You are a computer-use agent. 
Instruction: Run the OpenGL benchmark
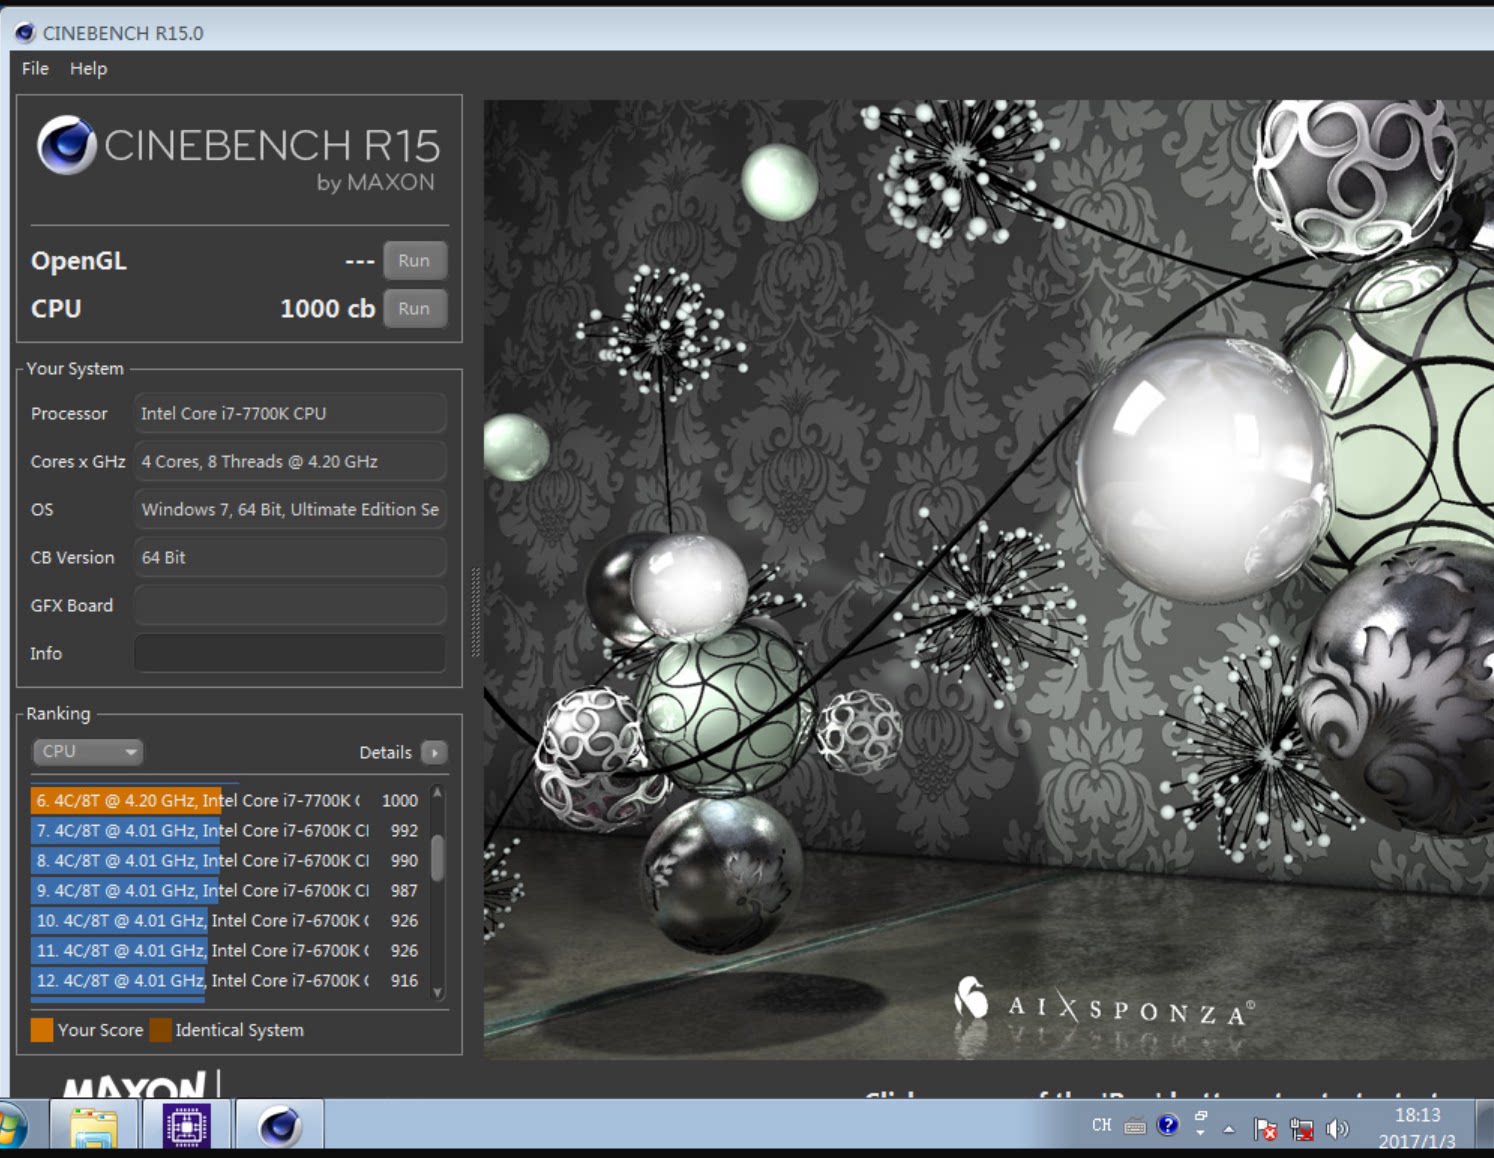tap(414, 260)
